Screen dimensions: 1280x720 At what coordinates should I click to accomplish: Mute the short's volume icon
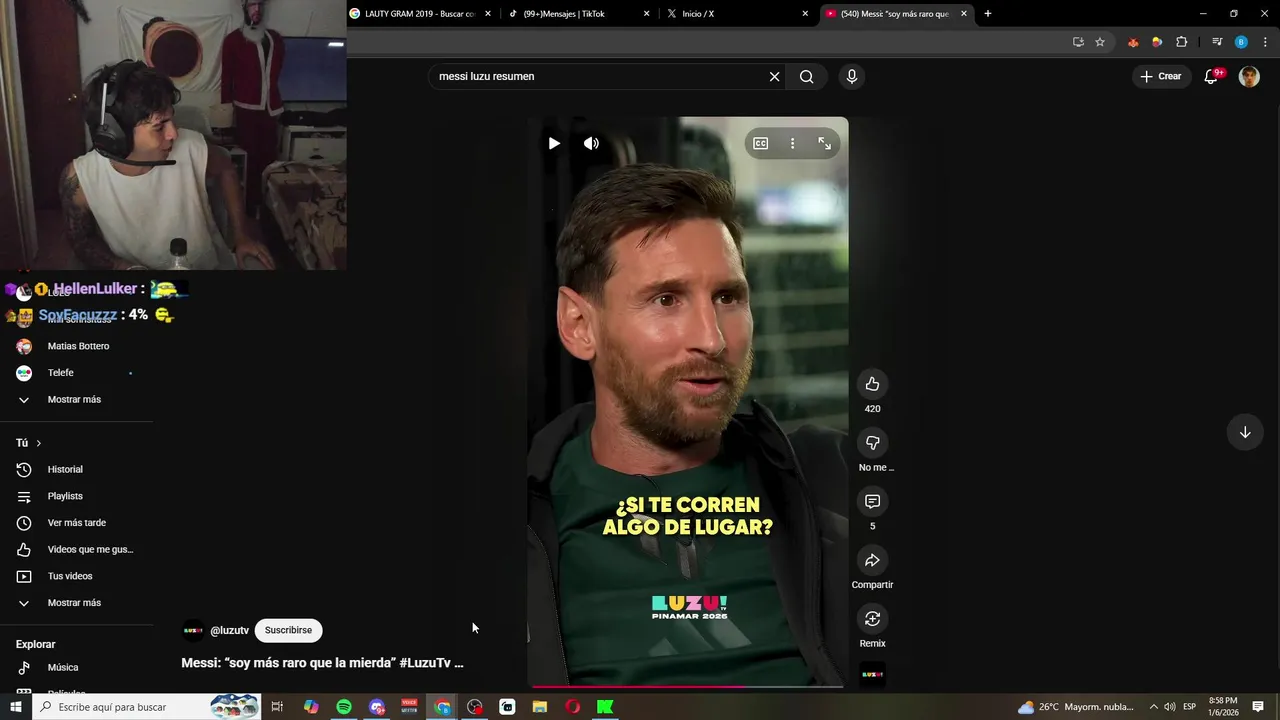coord(591,143)
